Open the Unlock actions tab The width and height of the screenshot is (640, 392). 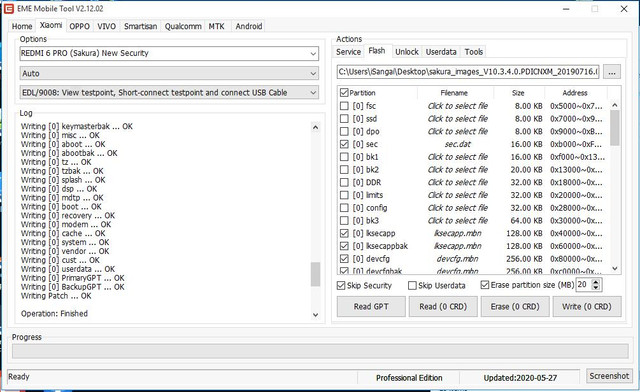click(x=407, y=52)
